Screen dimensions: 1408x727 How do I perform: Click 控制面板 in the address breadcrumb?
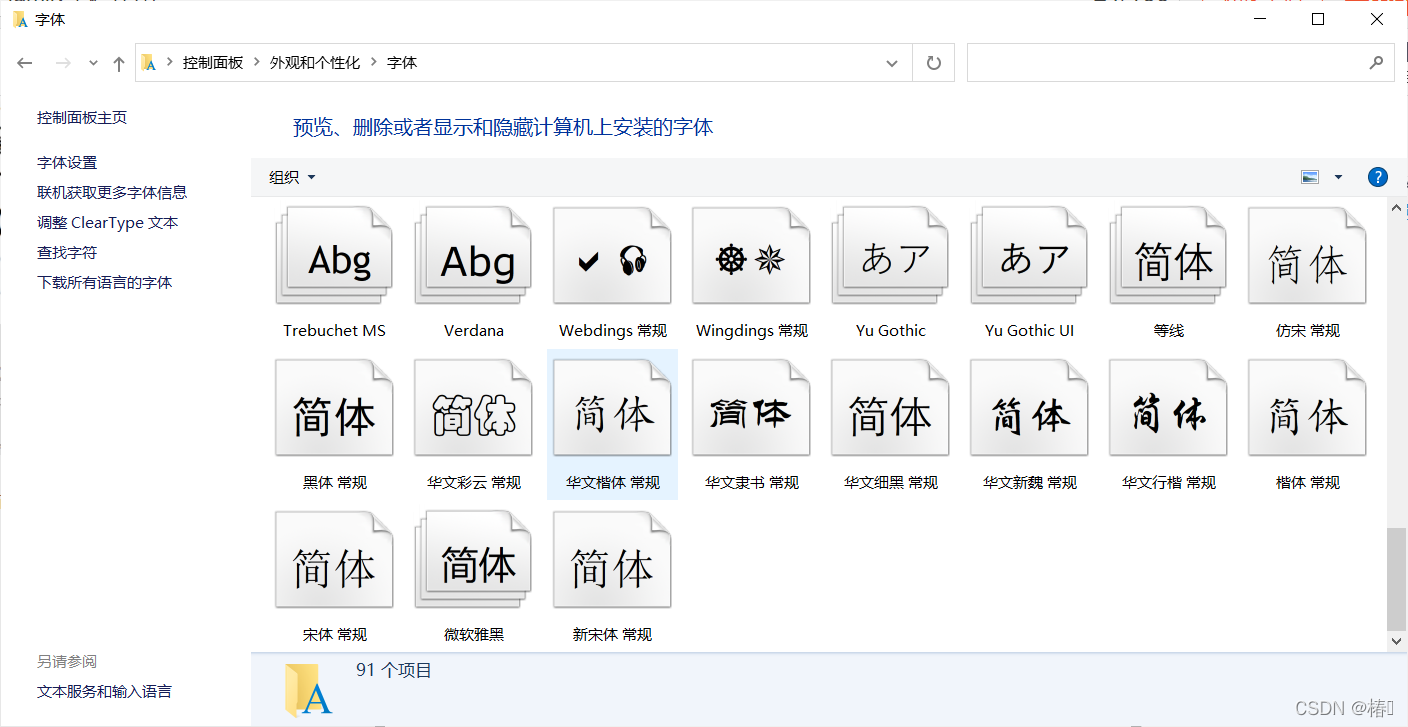(x=213, y=62)
